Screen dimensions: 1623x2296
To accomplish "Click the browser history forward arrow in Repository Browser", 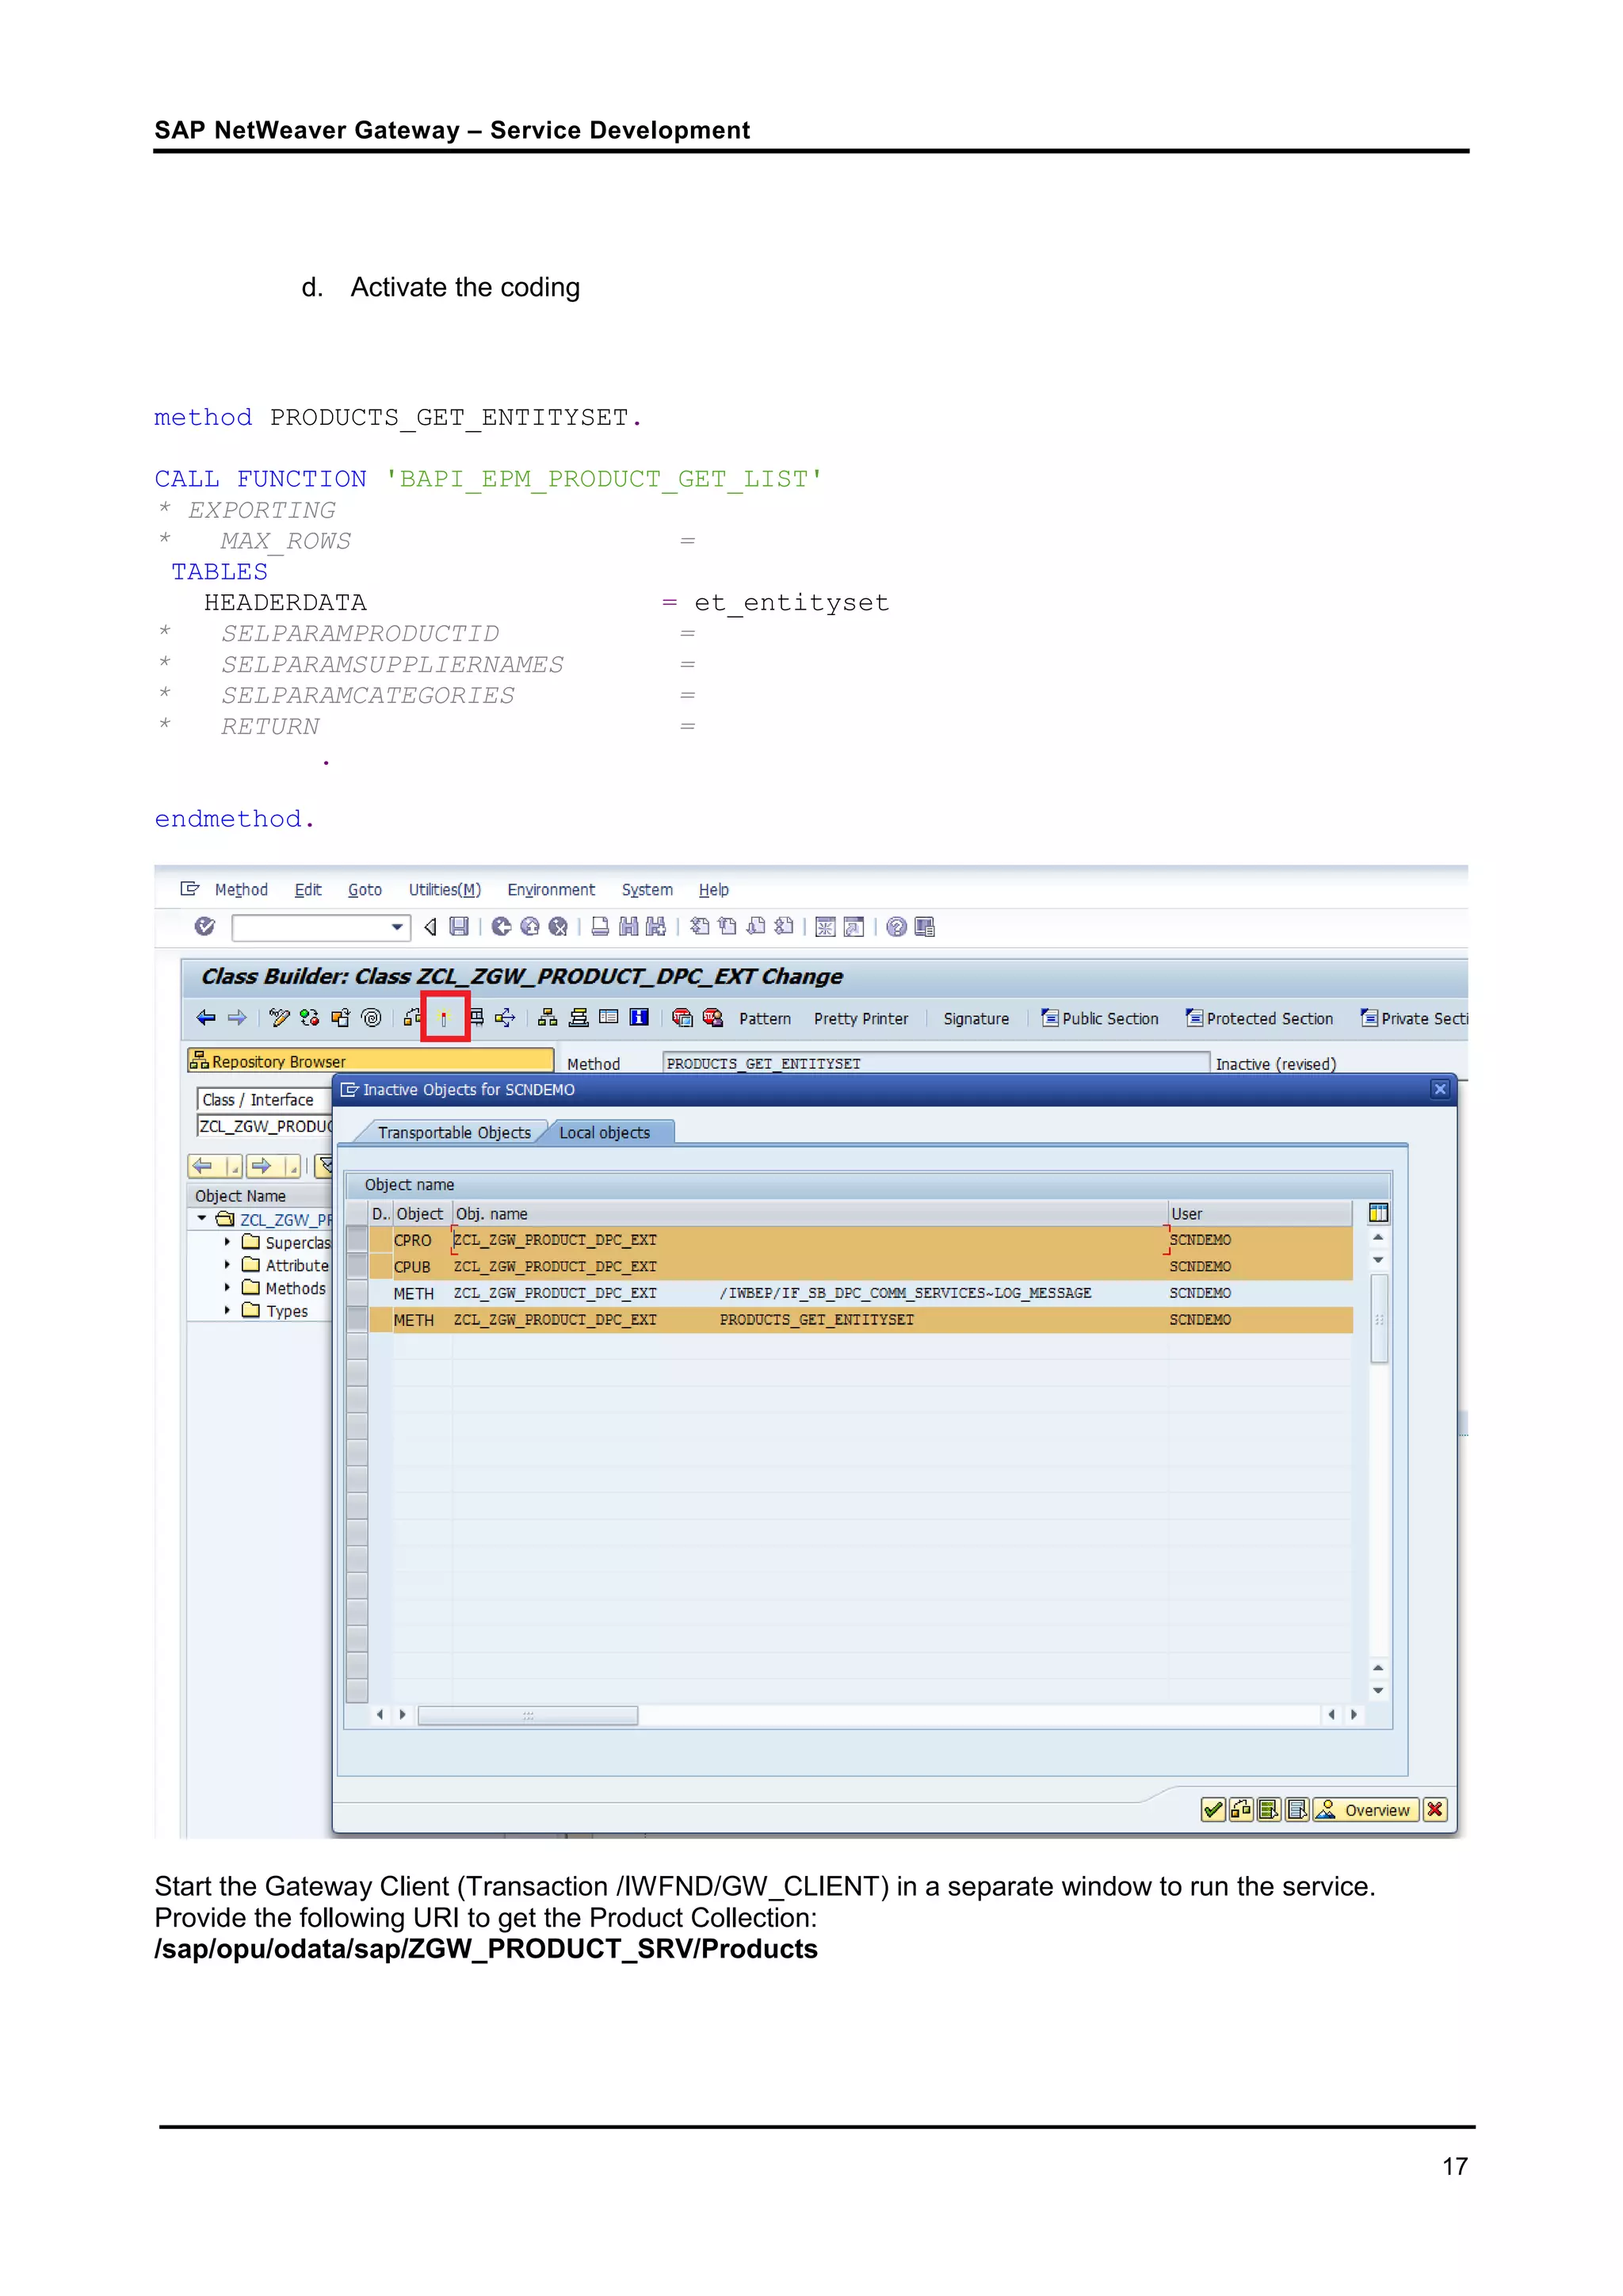I will pyautogui.click(x=262, y=1166).
